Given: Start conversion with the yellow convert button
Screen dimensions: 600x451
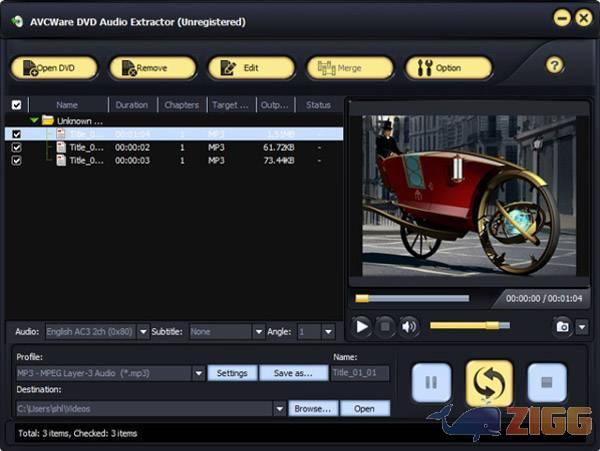Looking at the screenshot, I should [x=489, y=382].
